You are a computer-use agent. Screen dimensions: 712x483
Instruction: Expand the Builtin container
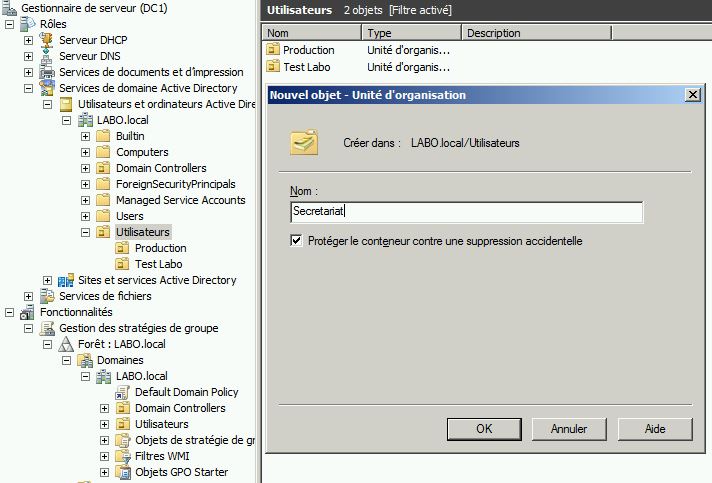[x=85, y=136]
